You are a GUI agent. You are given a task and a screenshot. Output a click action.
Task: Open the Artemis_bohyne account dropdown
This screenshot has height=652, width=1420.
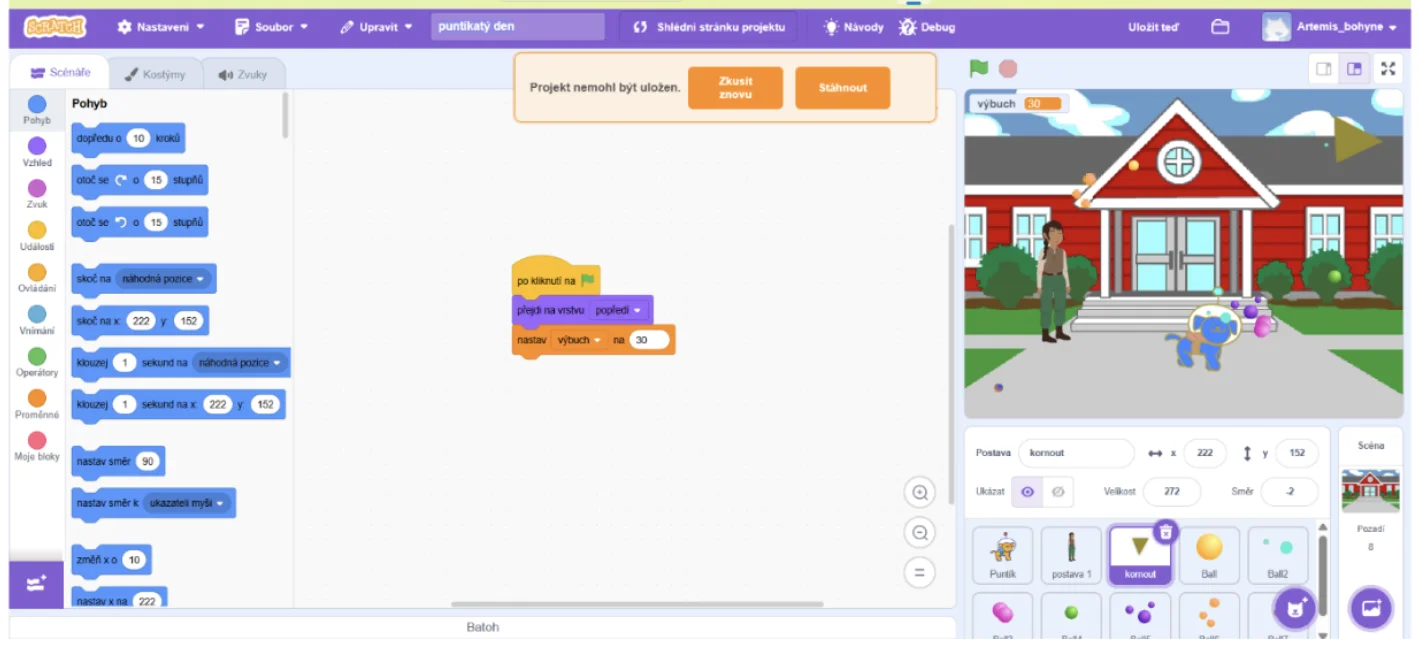coord(1331,27)
